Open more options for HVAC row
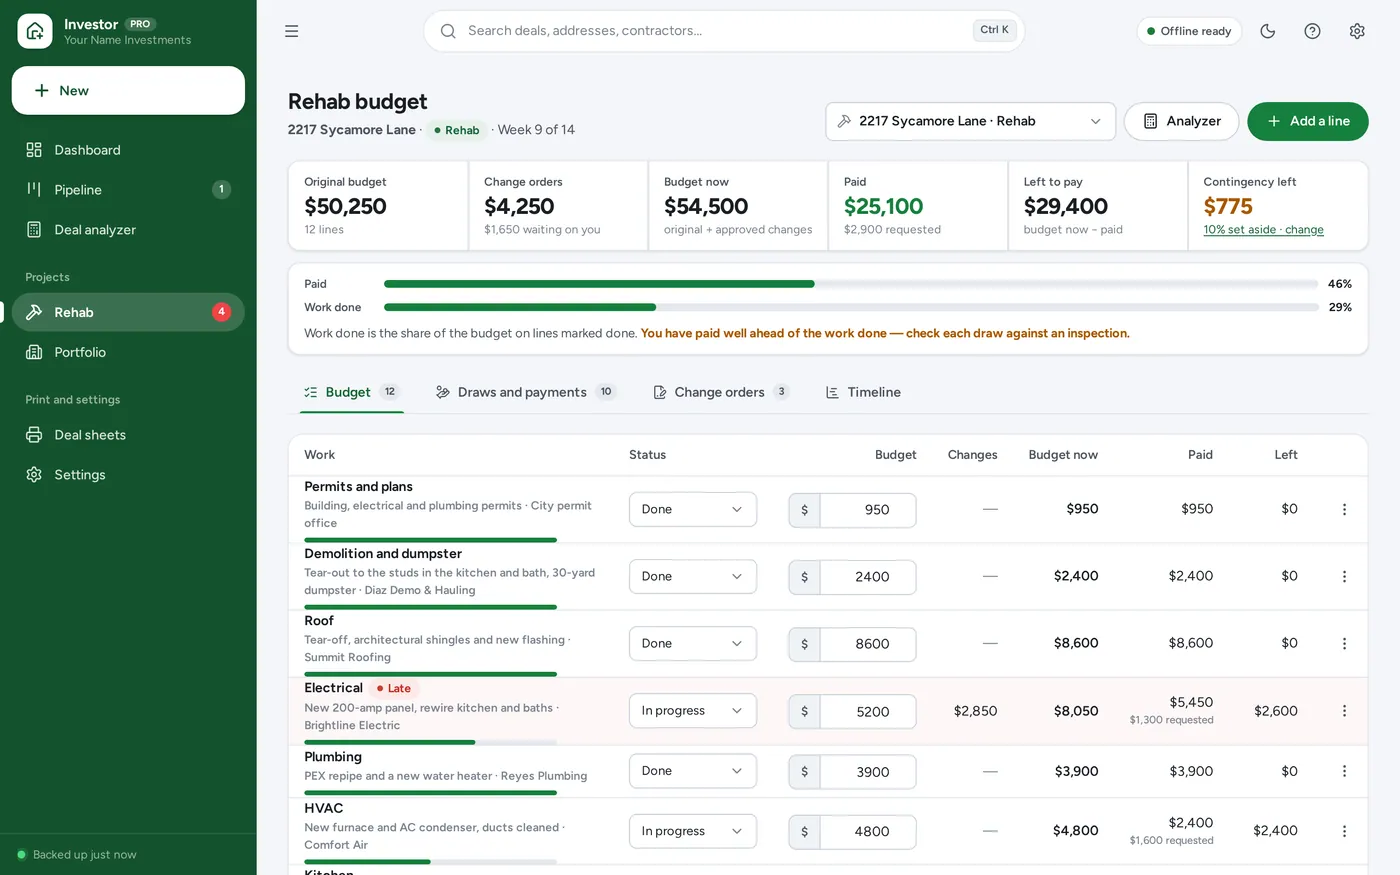This screenshot has width=1400, height=875. point(1344,831)
